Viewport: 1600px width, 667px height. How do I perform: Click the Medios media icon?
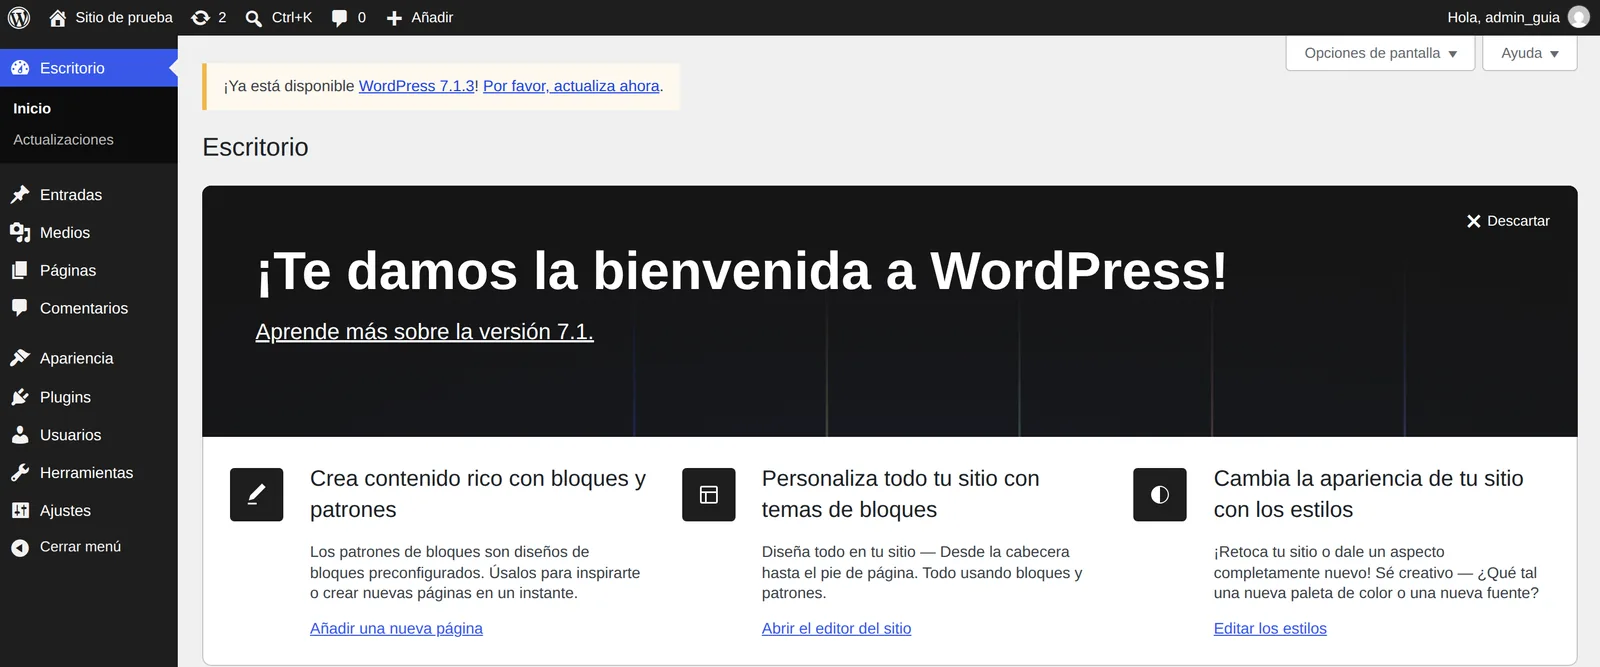20,232
